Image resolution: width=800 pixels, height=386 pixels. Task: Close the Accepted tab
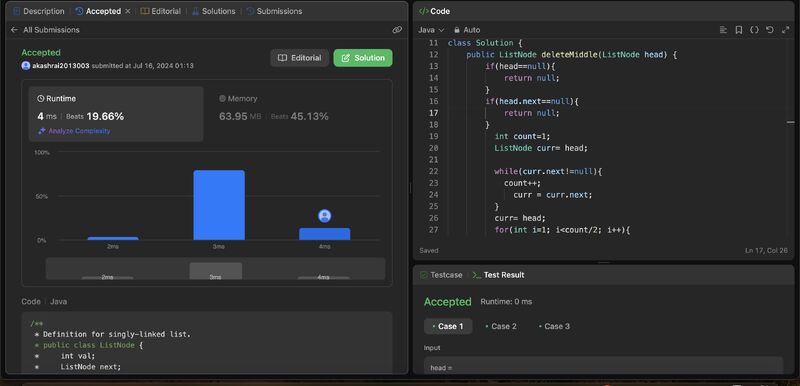[128, 11]
